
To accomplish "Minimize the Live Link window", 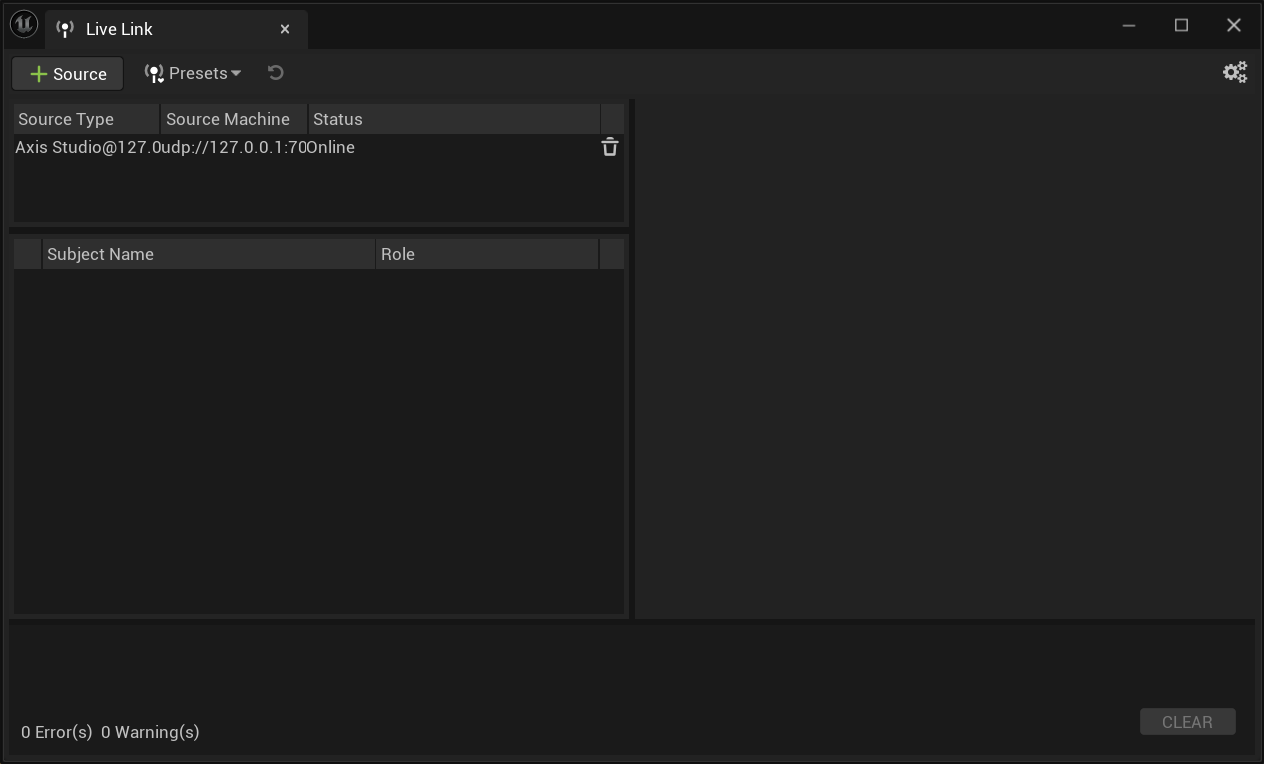I will tap(1129, 25).
